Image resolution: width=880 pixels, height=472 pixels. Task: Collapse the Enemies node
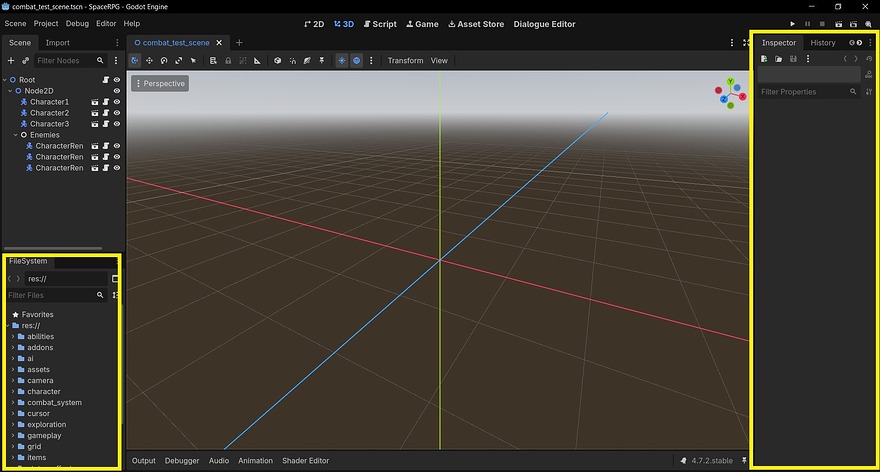(16, 135)
